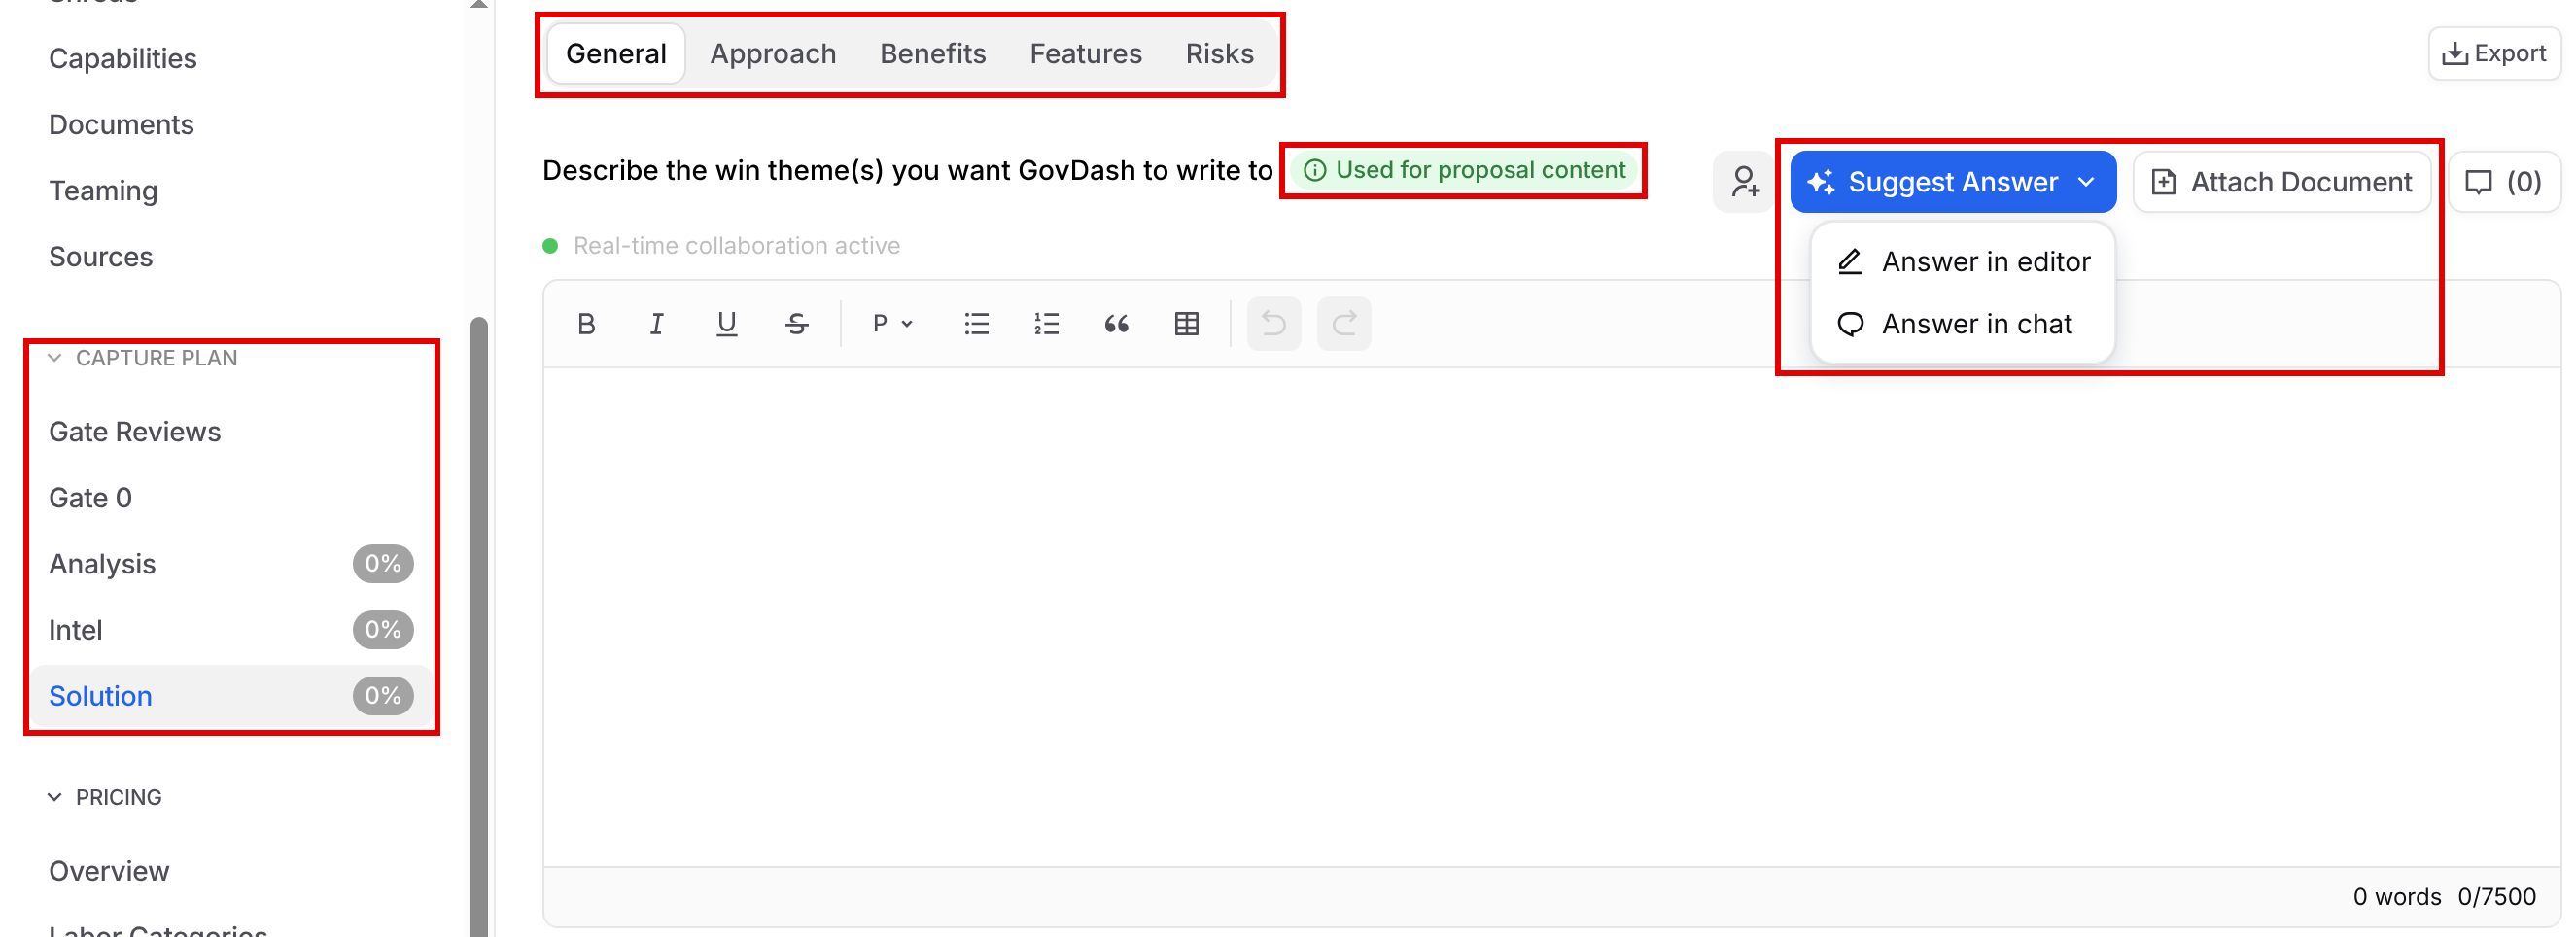Click the Attach Document button
The height and width of the screenshot is (937, 2576).
2282,182
